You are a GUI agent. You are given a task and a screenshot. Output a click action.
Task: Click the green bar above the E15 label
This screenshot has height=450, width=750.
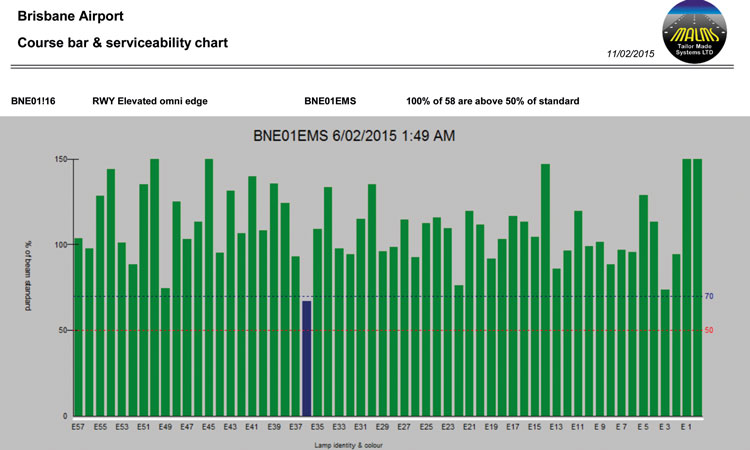coord(534,326)
